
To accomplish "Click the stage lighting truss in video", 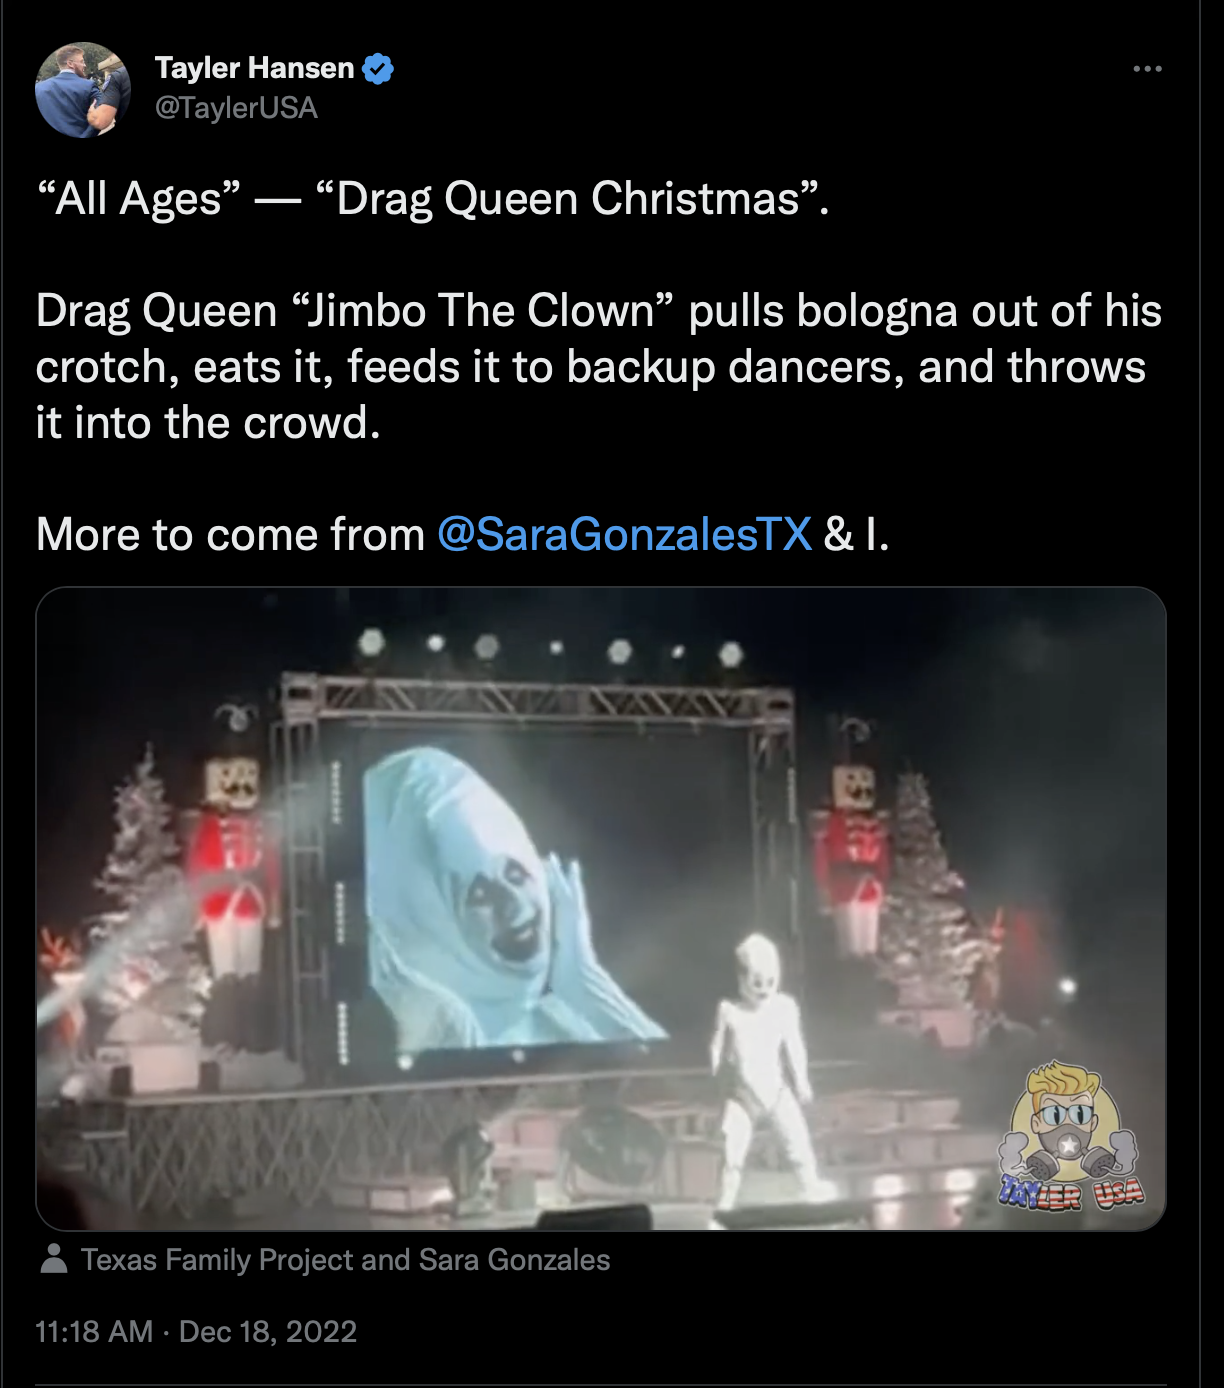I will [540, 693].
